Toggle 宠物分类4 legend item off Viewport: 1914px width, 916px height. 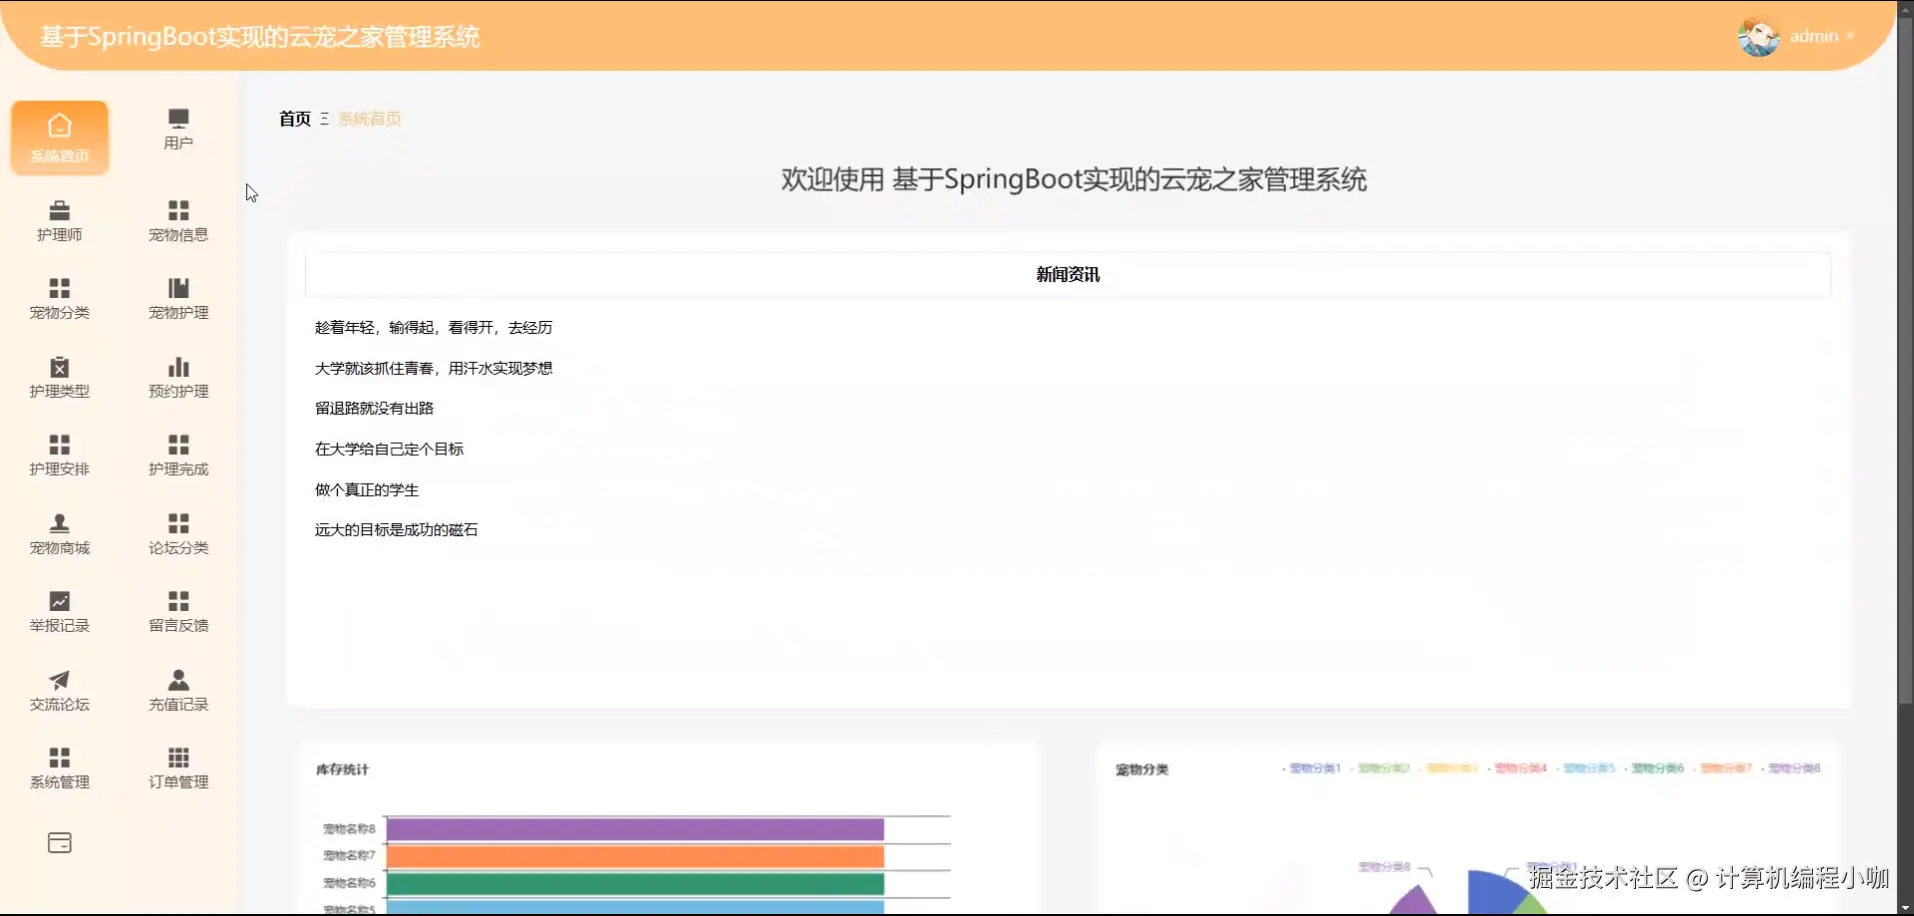coord(1519,768)
